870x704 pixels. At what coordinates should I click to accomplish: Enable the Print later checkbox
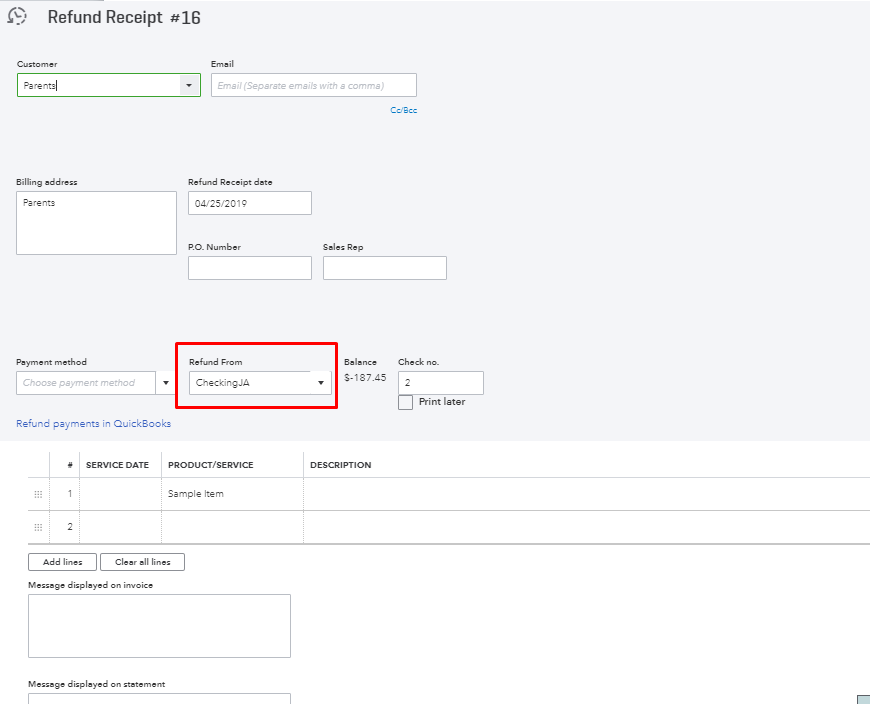pos(406,402)
